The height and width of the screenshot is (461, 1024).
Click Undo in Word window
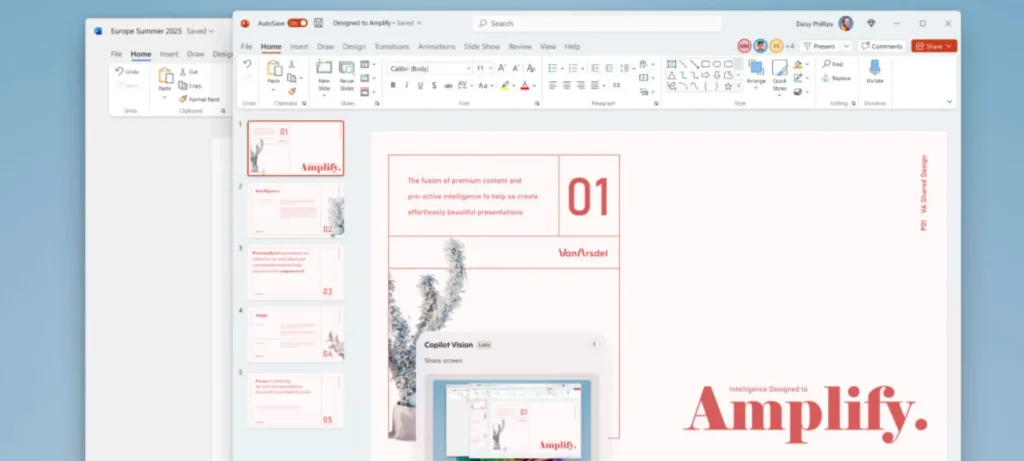[127, 71]
